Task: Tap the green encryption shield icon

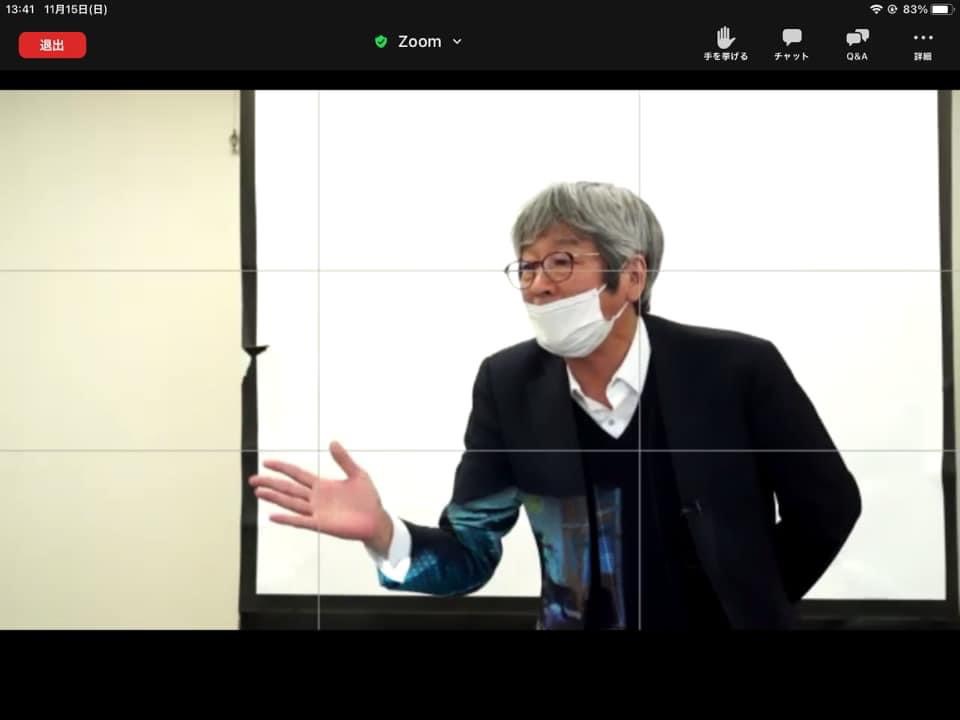Action: click(x=381, y=42)
